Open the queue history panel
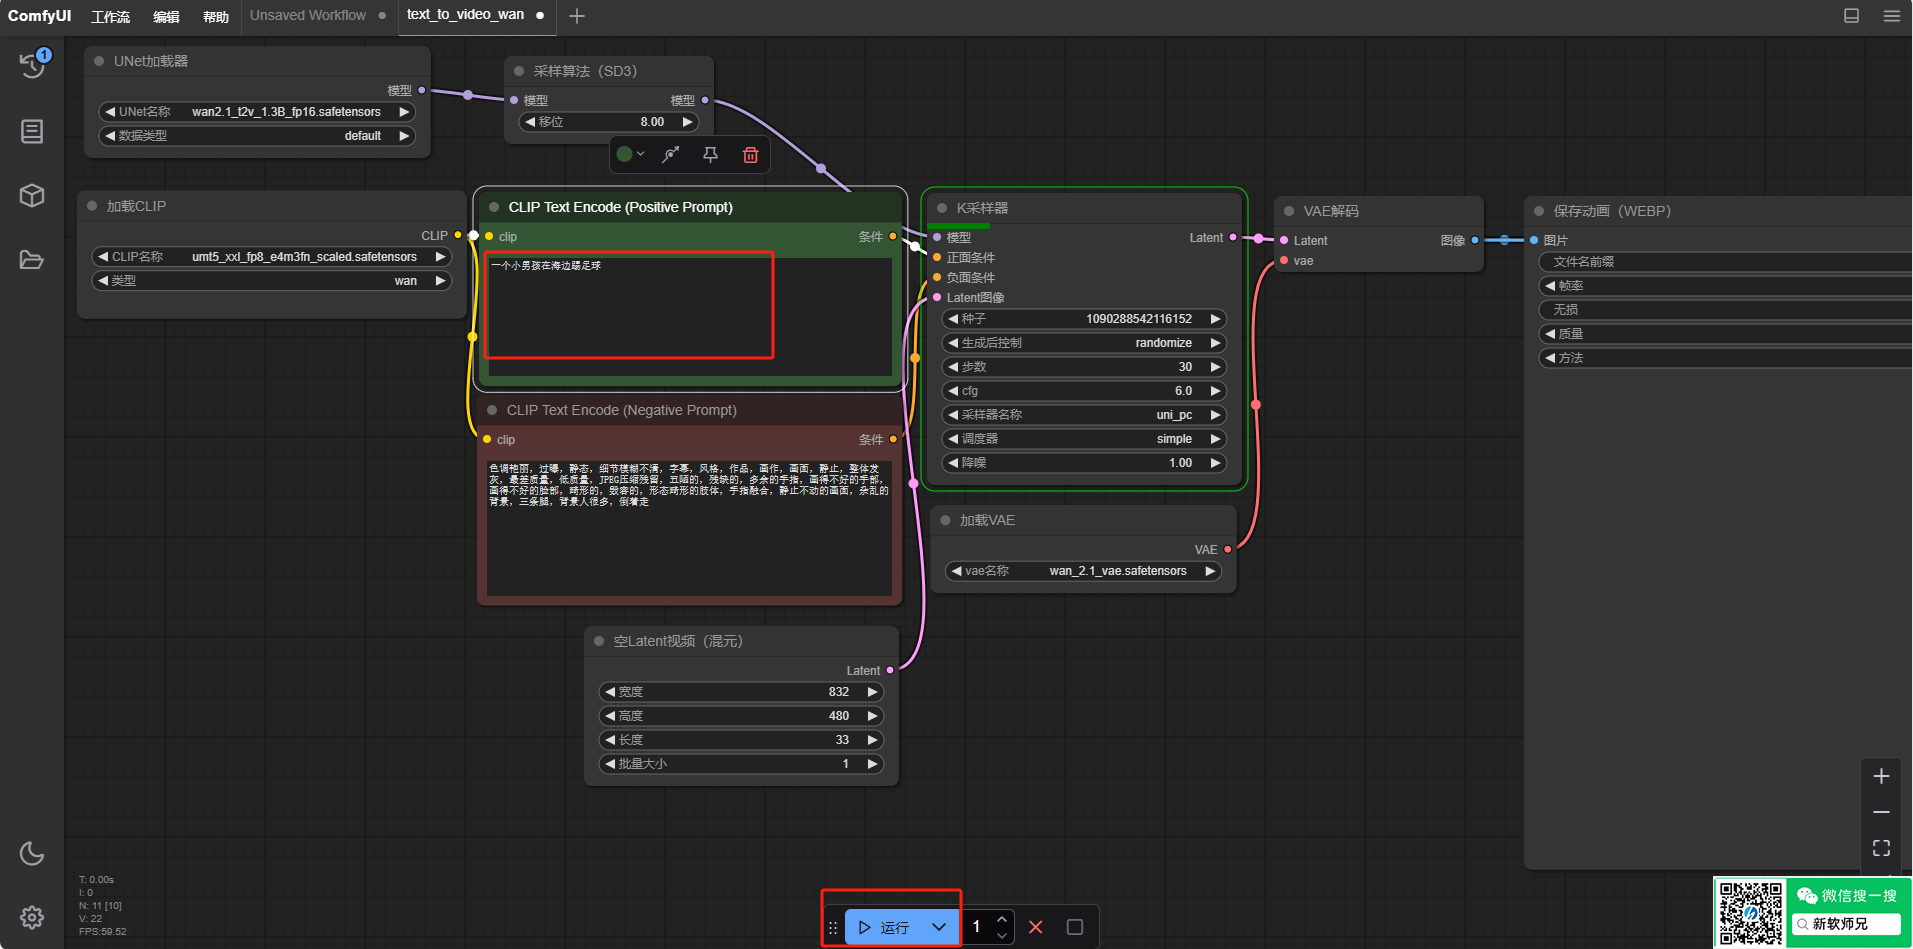Image resolution: width=1913 pixels, height=949 pixels. (32, 65)
